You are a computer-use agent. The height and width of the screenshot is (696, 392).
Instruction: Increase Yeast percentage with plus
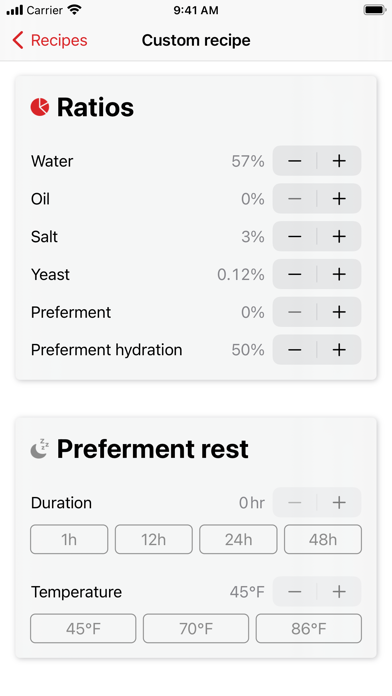point(339,274)
